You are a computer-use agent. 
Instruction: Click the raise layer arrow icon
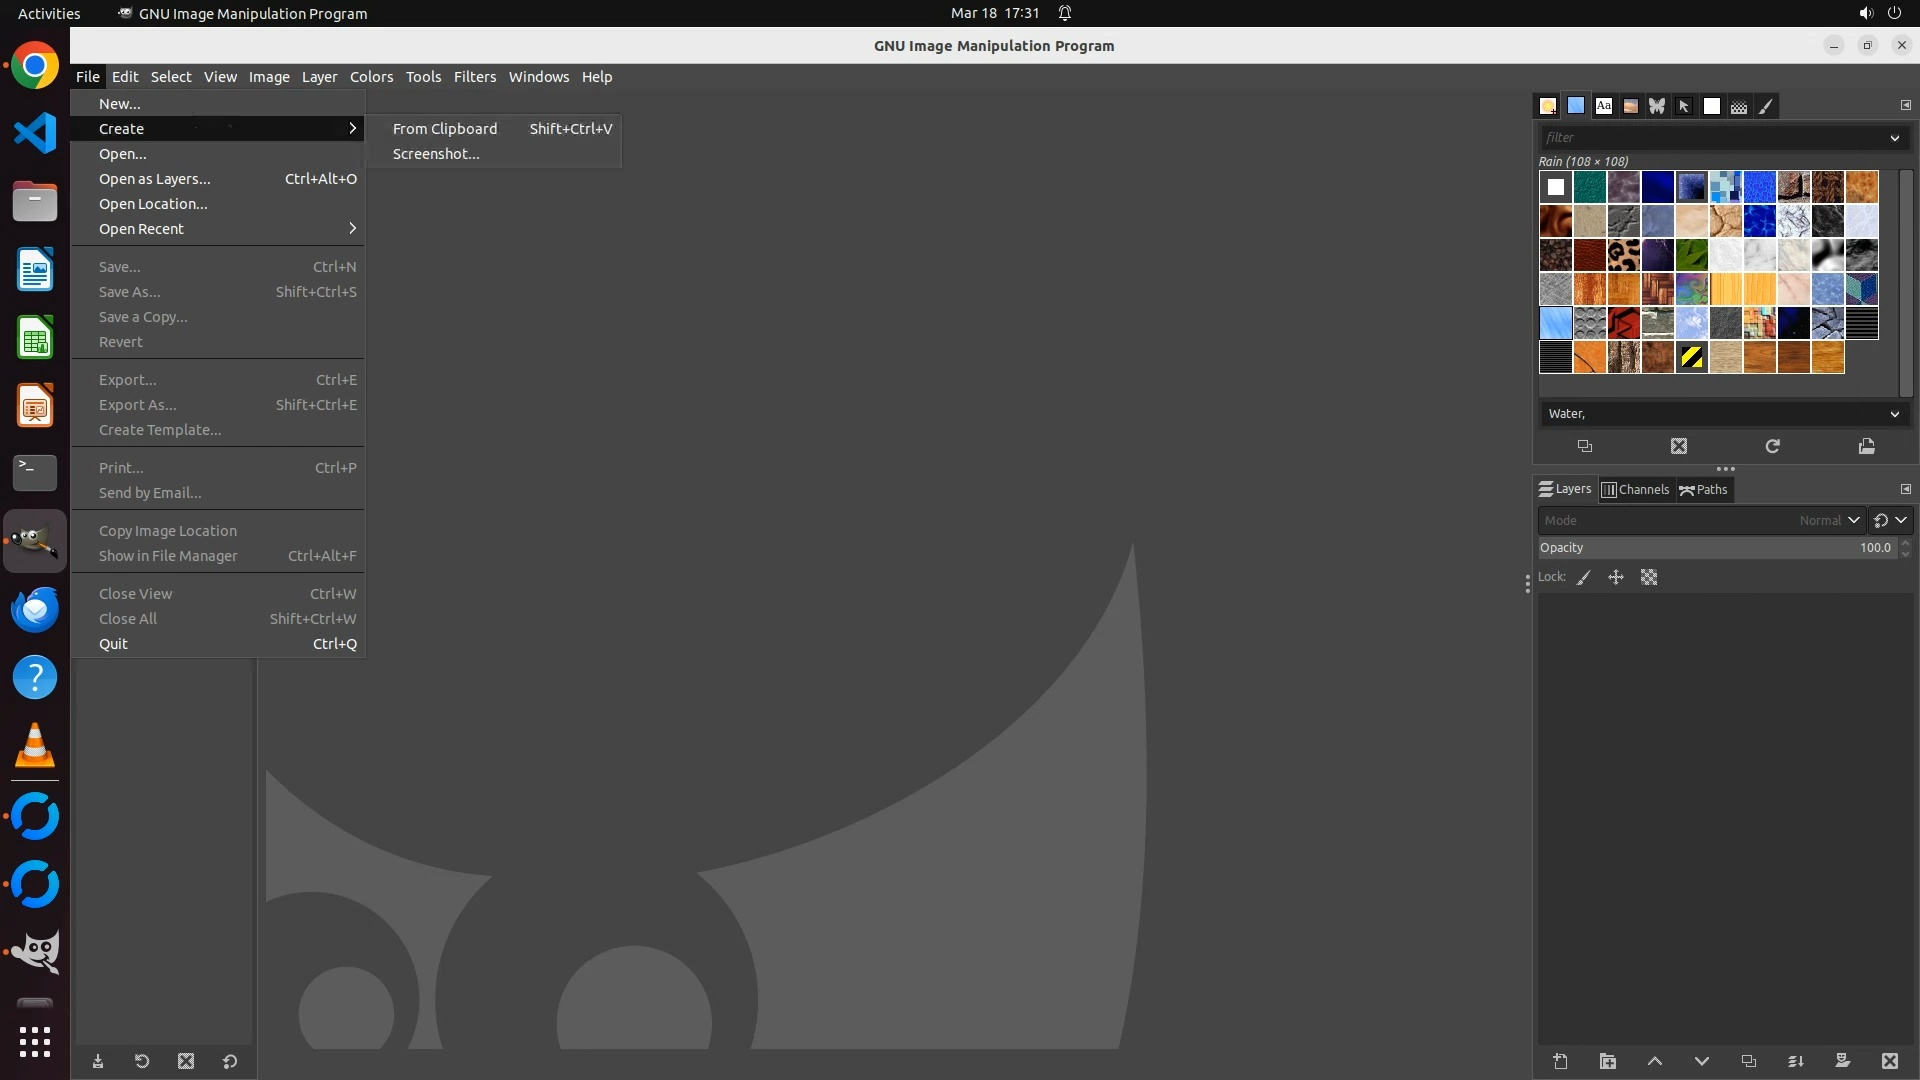point(1654,1061)
